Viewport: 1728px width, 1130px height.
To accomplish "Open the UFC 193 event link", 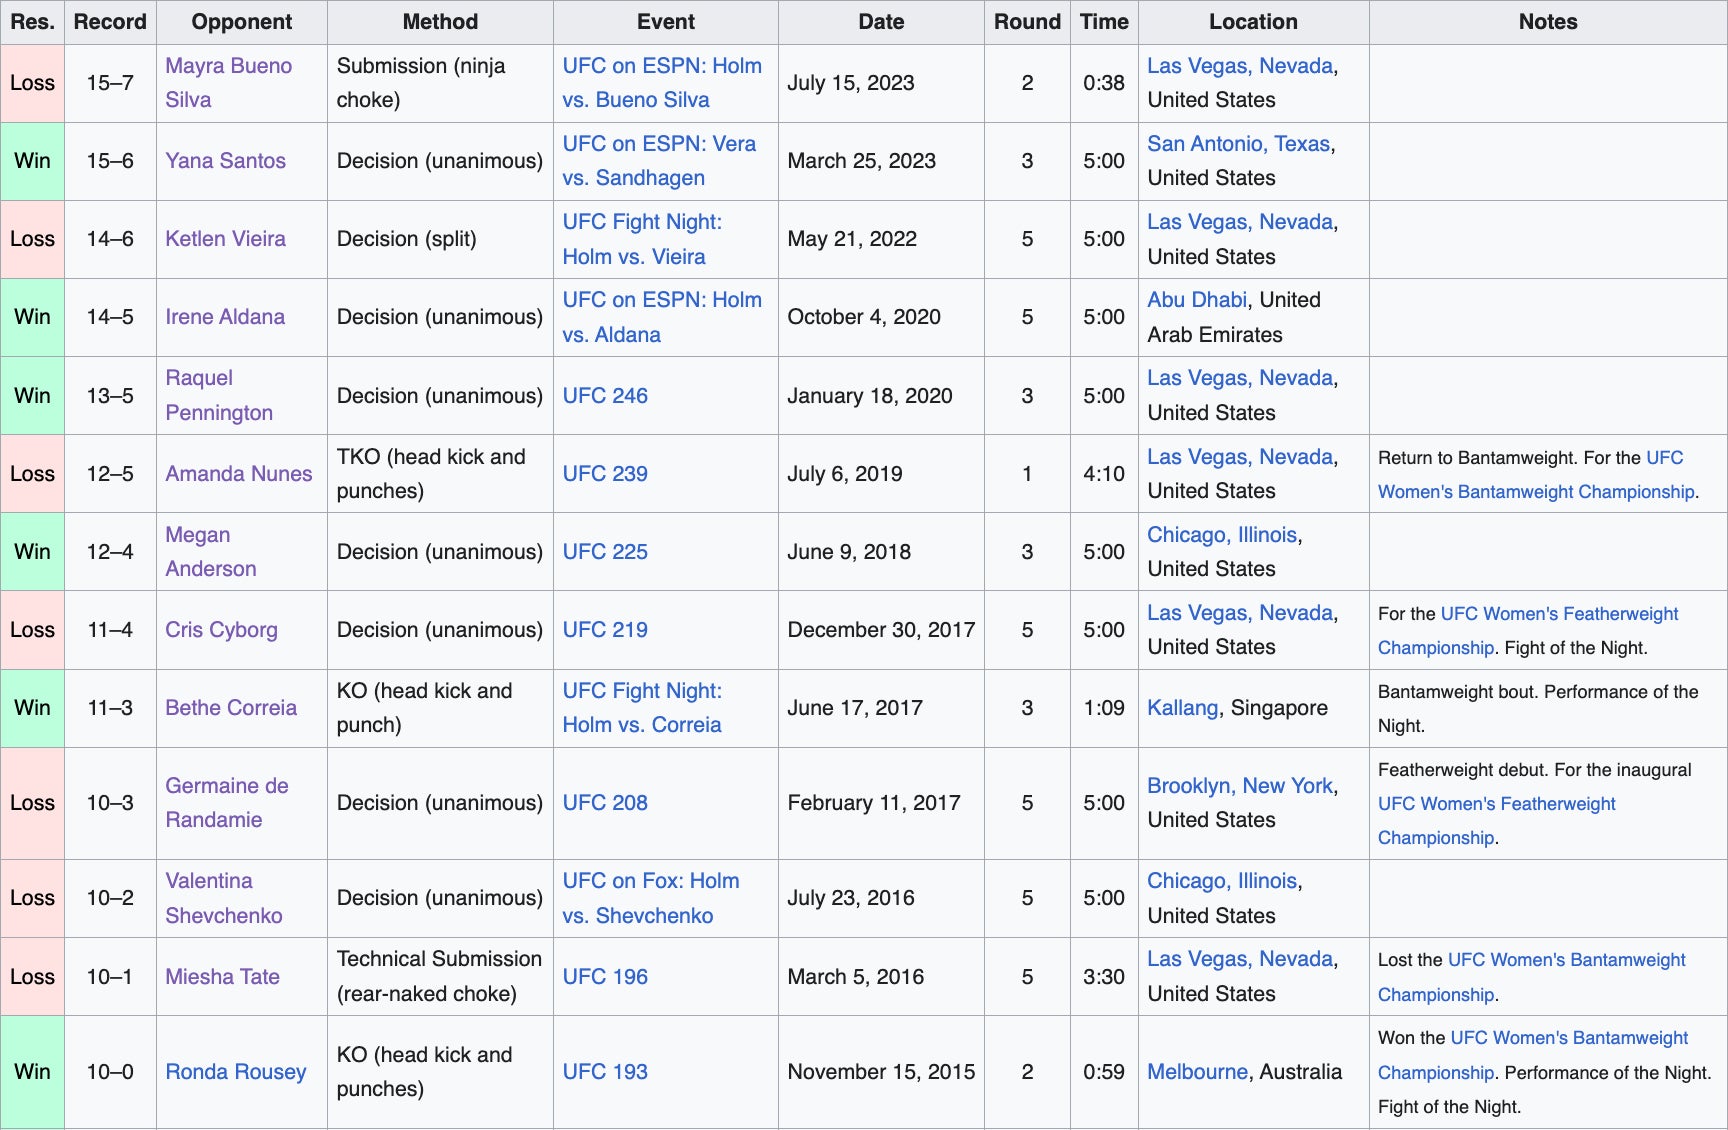I will tap(604, 1072).
